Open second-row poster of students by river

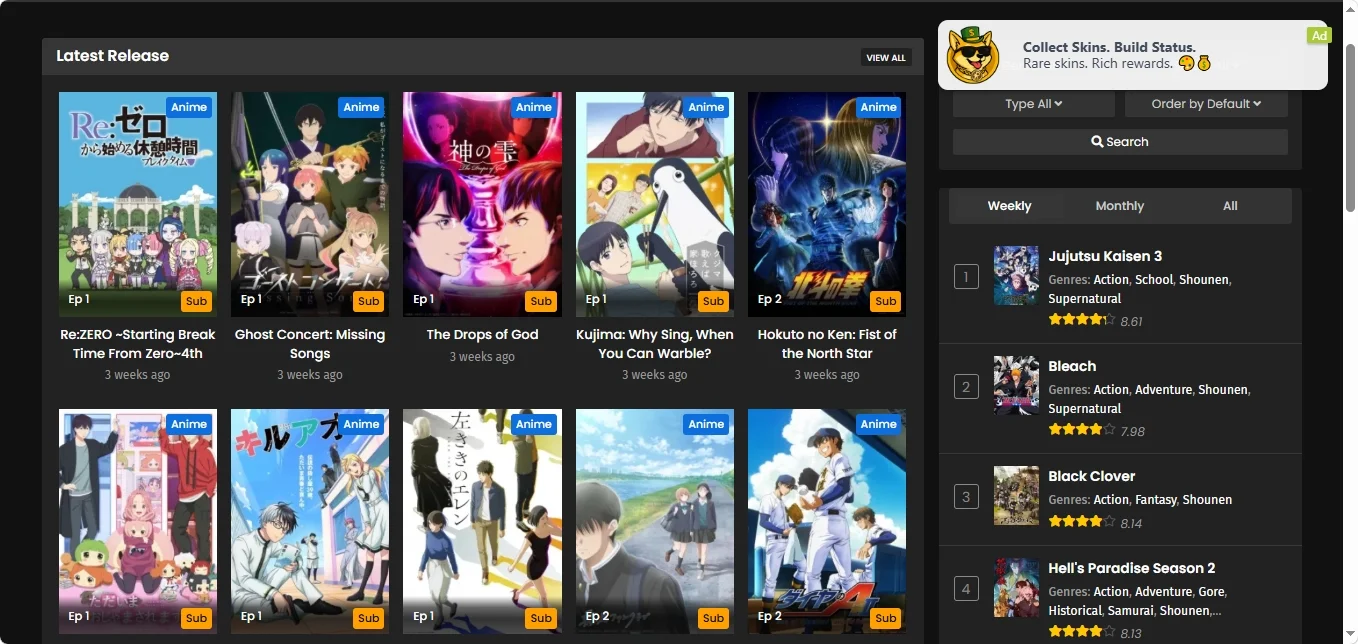point(655,521)
